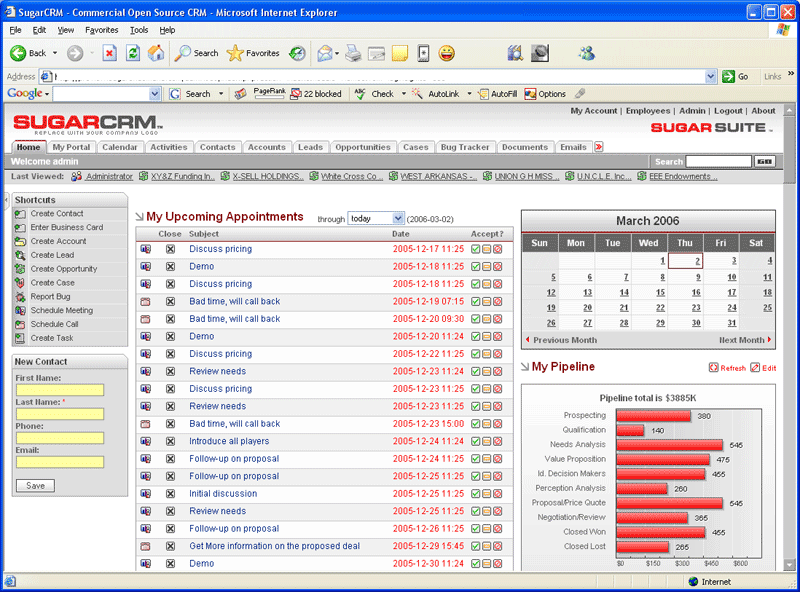Click the scroll down arrow of the page
The height and width of the screenshot is (592, 800).
point(789,565)
